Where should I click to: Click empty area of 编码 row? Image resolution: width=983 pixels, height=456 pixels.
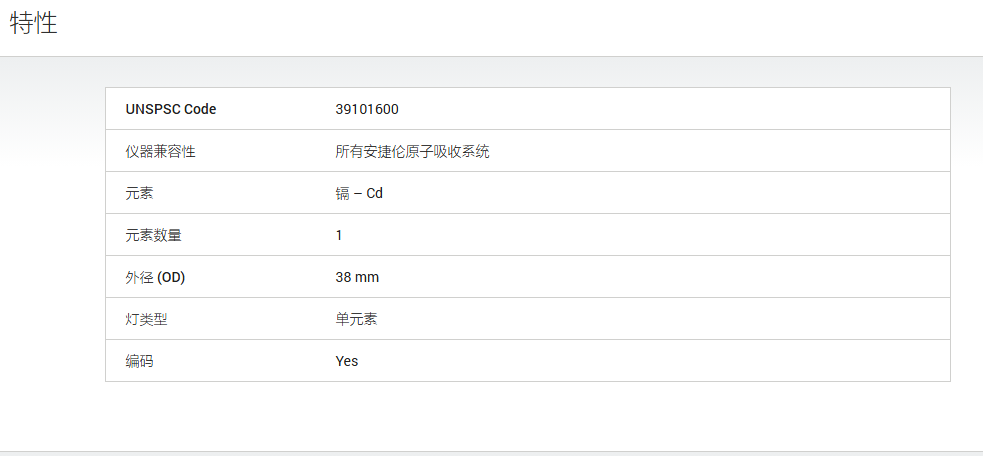click(x=652, y=361)
